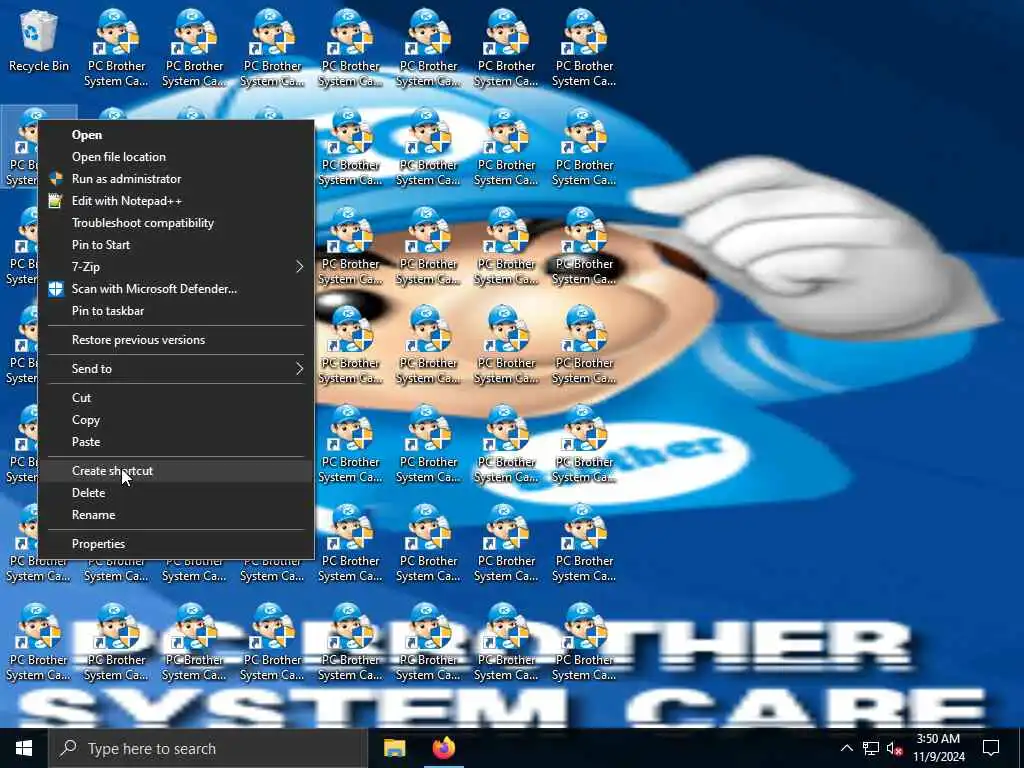
Task: Open Properties from the context menu
Action: [176, 544]
